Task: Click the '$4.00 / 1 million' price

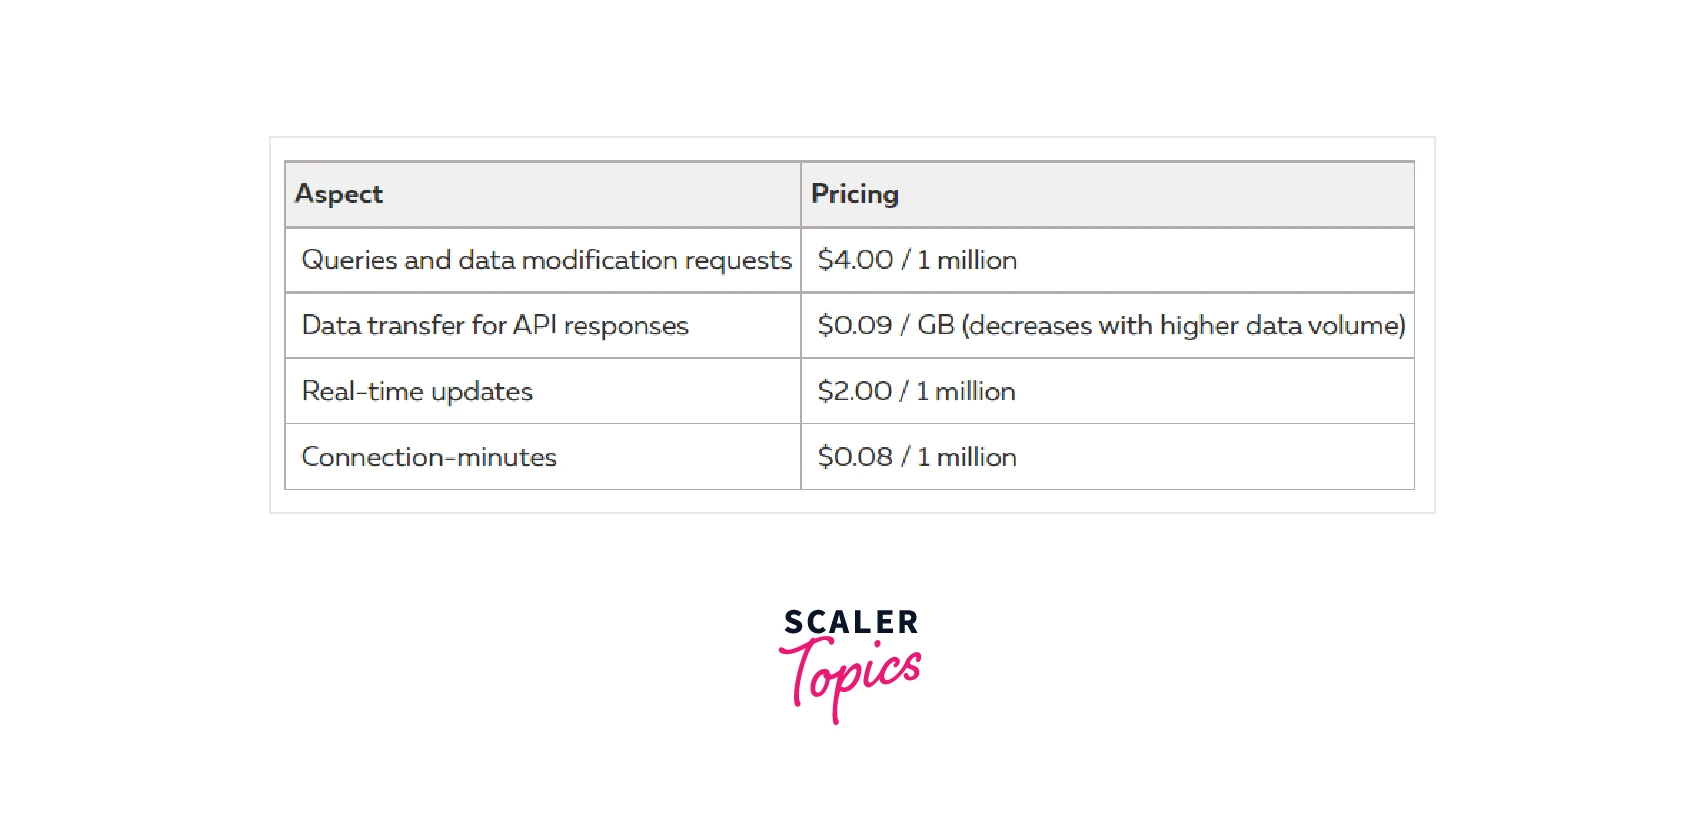Action: (917, 260)
